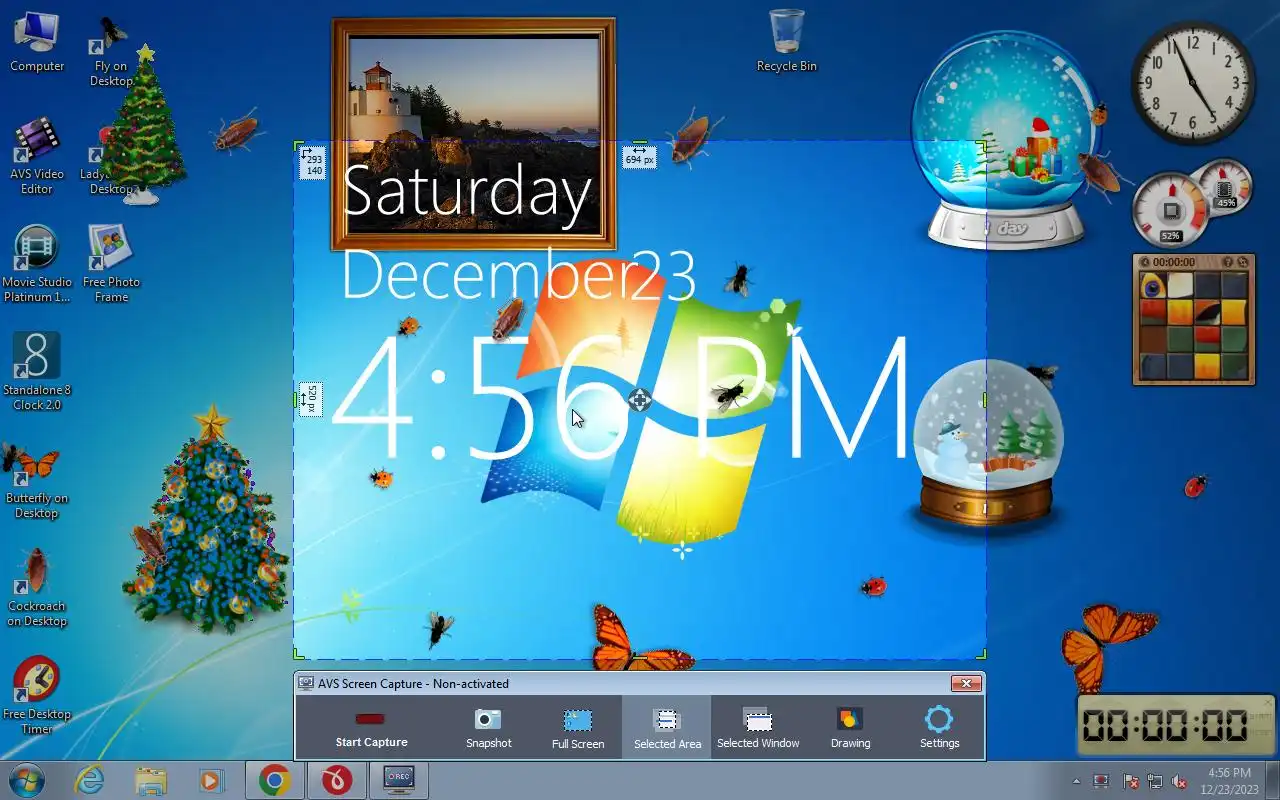Open the Computer desktop icon
The height and width of the screenshot is (800, 1280).
(x=37, y=42)
